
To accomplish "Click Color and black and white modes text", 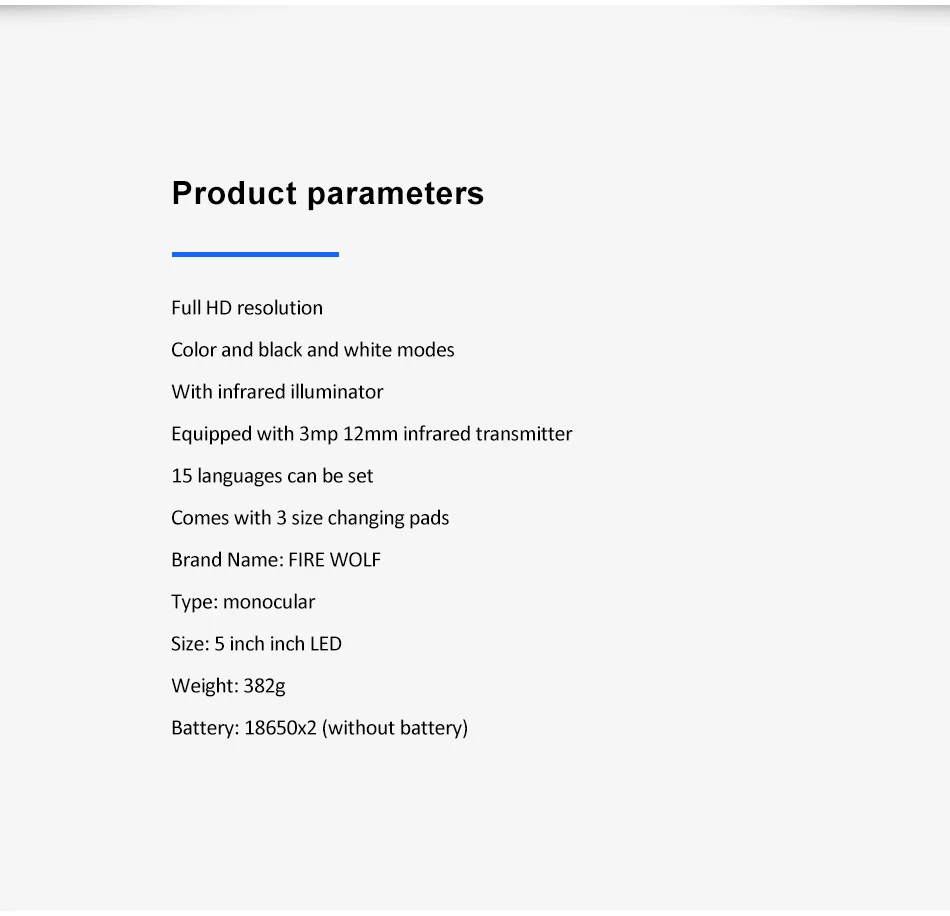I will click(313, 350).
